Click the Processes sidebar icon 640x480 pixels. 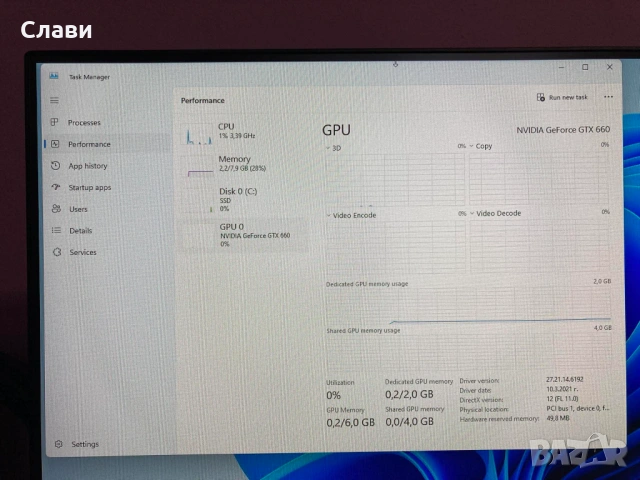coord(54,122)
